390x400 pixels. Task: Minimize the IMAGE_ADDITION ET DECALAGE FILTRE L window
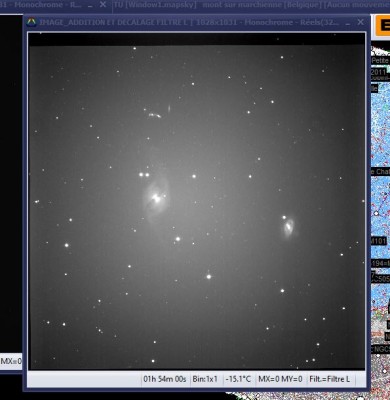(348, 23)
